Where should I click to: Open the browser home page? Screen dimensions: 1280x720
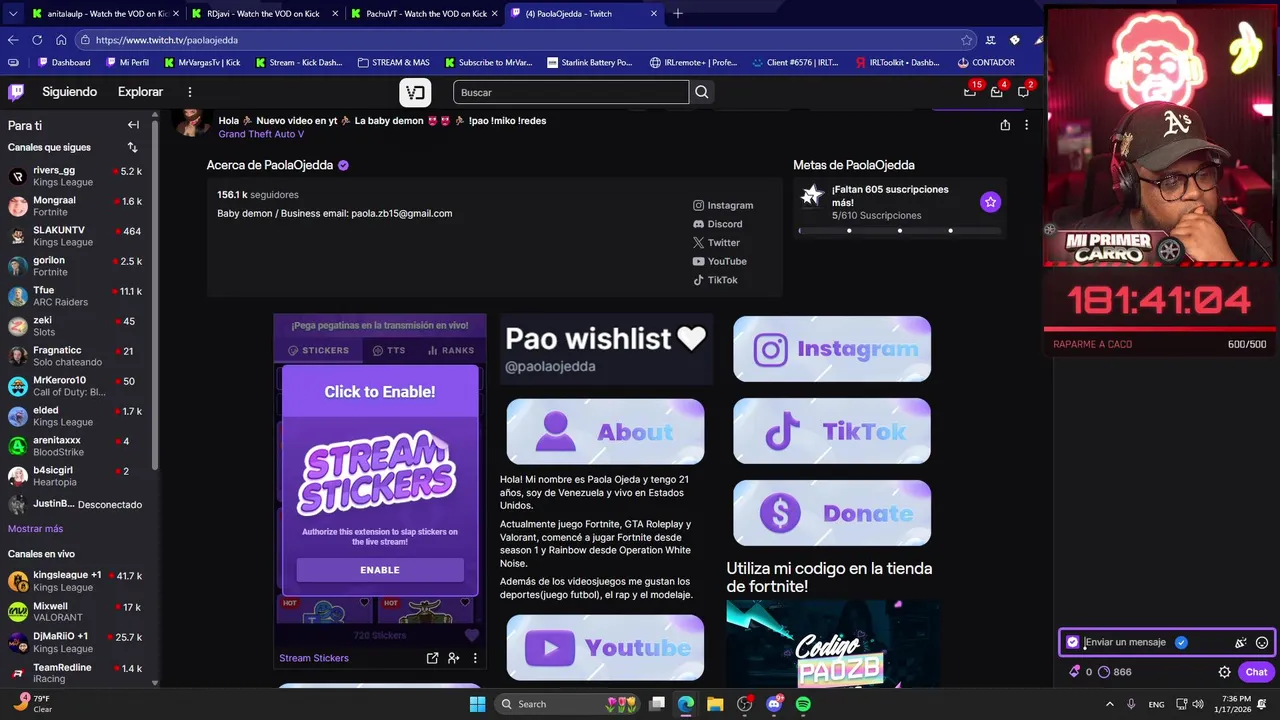pyautogui.click(x=61, y=40)
